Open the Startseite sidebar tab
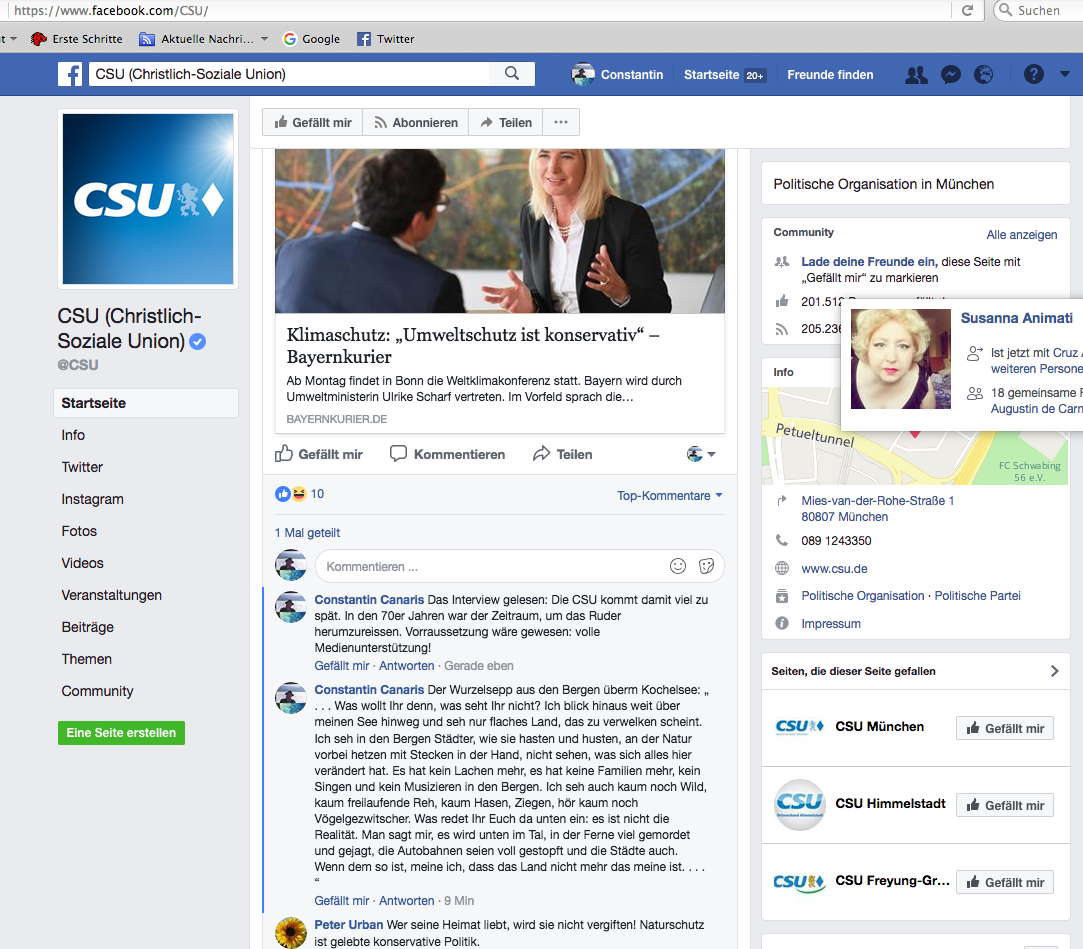This screenshot has height=949, width=1083. coord(146,403)
